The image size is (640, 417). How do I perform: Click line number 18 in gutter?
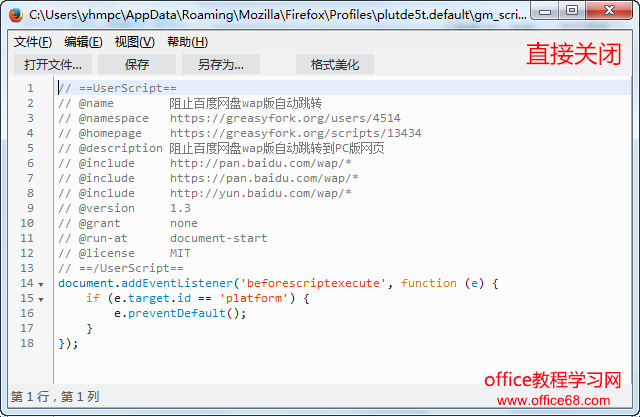[27, 344]
